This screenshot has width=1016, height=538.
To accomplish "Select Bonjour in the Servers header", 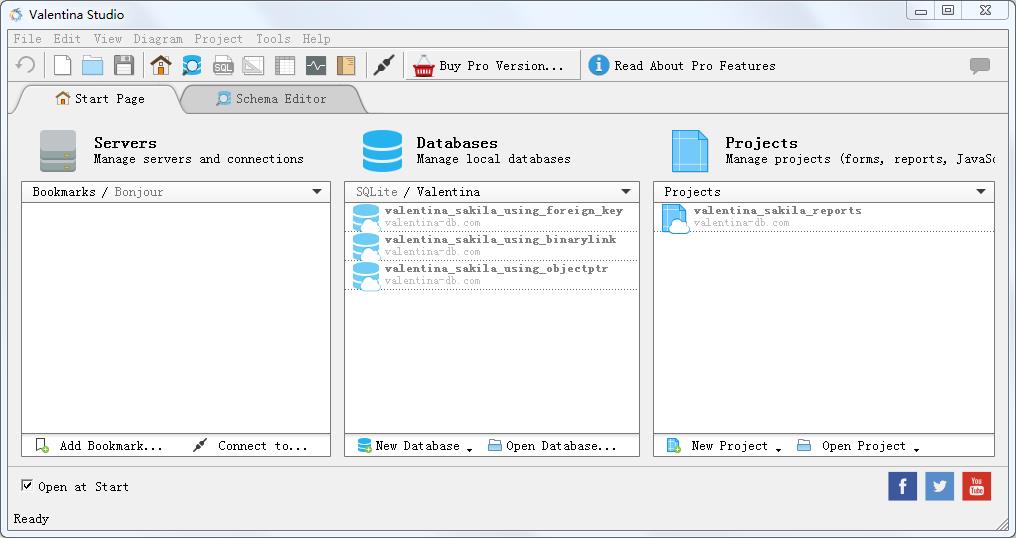I will [139, 192].
